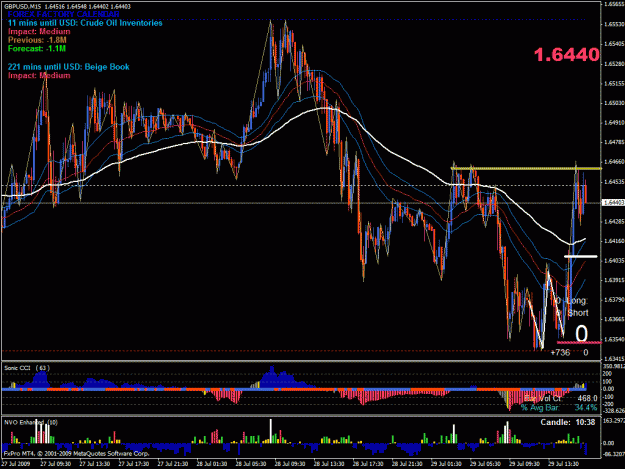Click the FOREX FACTORY CALENDAR heading
Image resolution: width=625 pixels, height=469 pixels.
pyautogui.click(x=63, y=14)
